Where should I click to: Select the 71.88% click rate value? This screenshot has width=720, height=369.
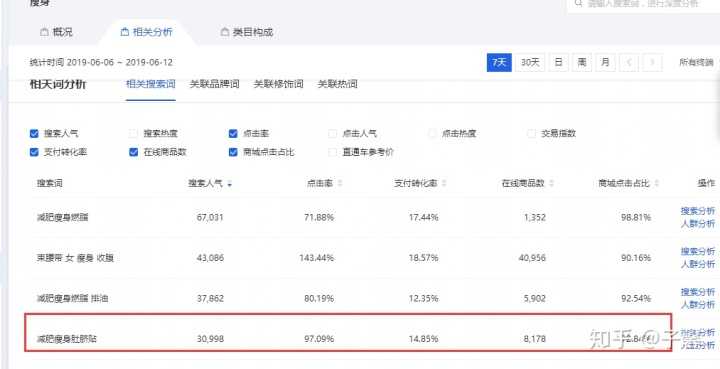(319, 218)
